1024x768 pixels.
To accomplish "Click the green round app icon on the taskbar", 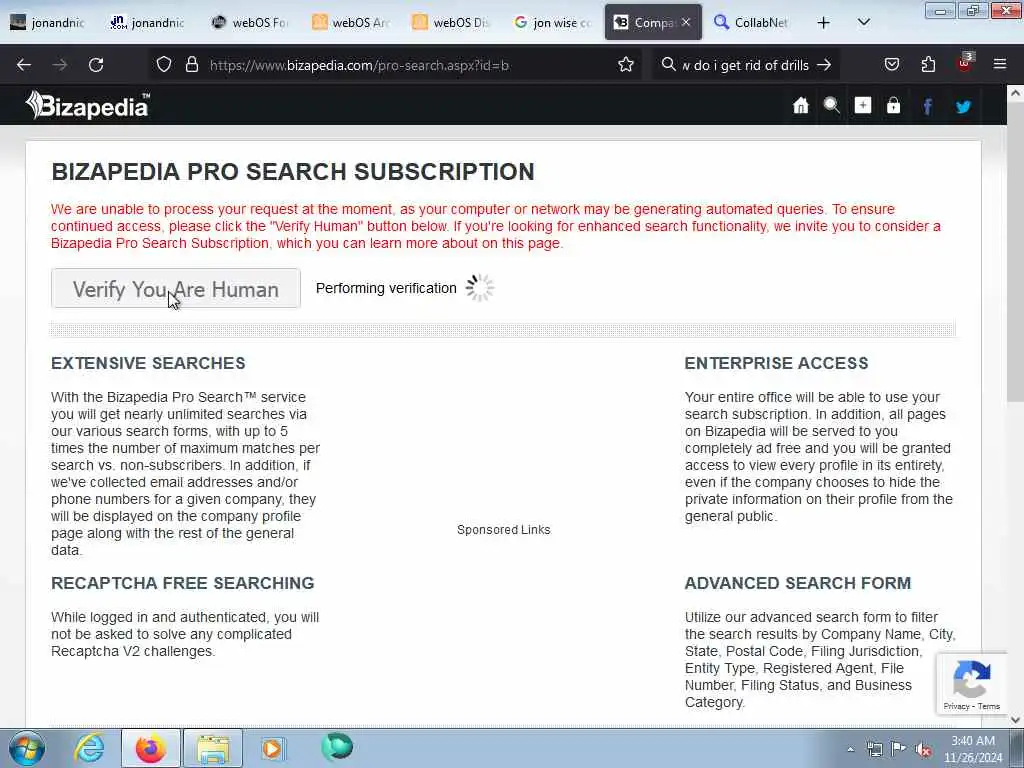I will tap(337, 748).
